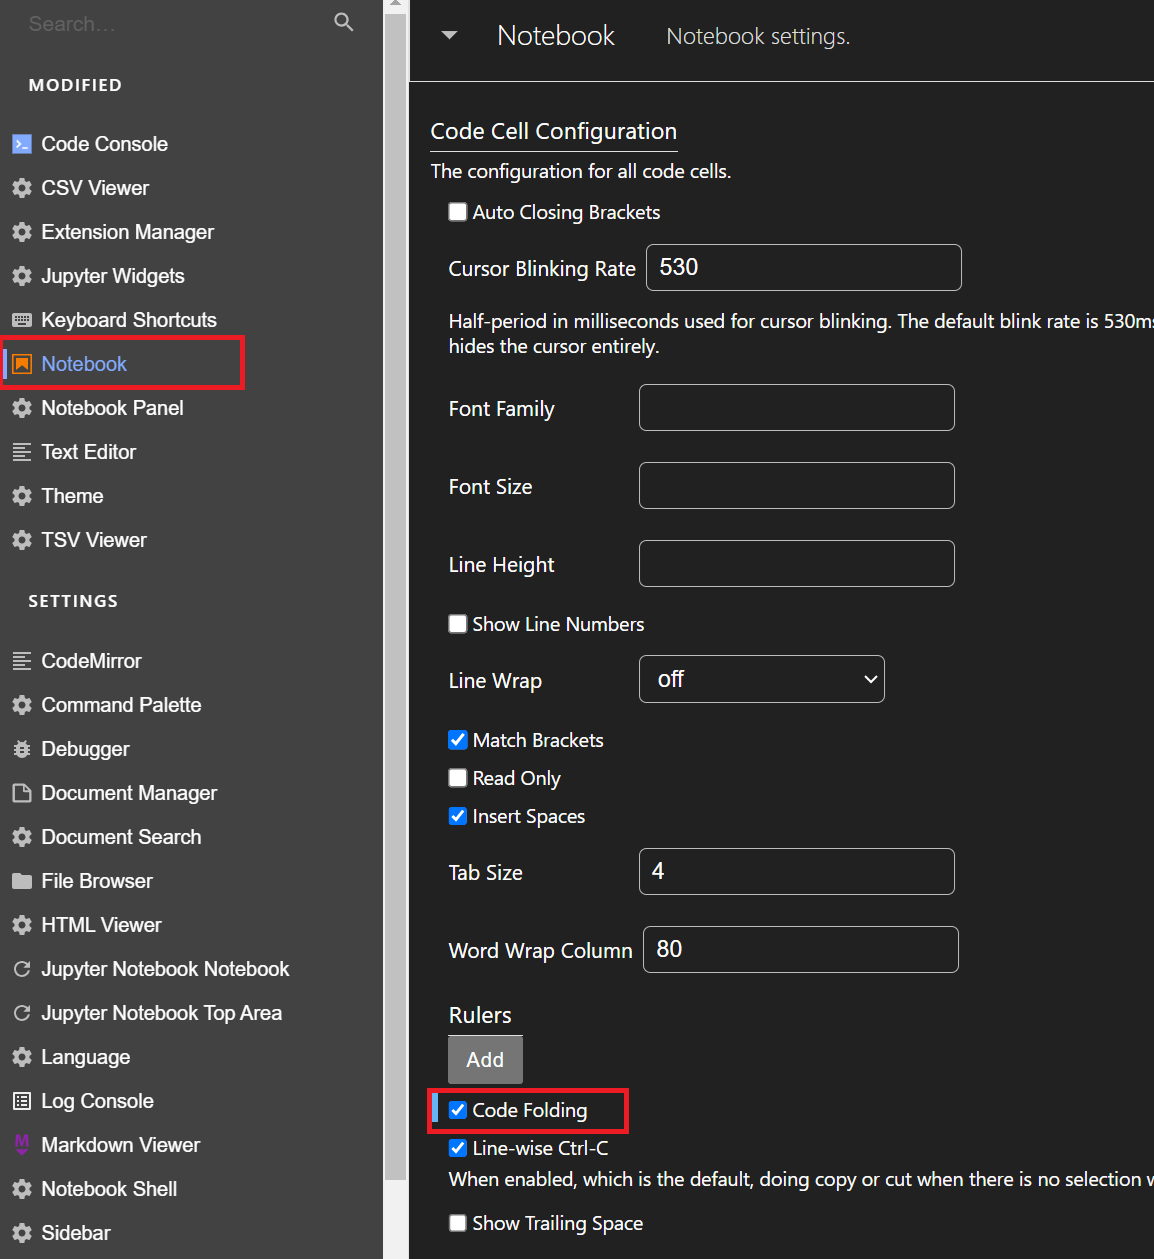The height and width of the screenshot is (1259, 1154).
Task: Click the Notebook section title
Action: tap(556, 35)
